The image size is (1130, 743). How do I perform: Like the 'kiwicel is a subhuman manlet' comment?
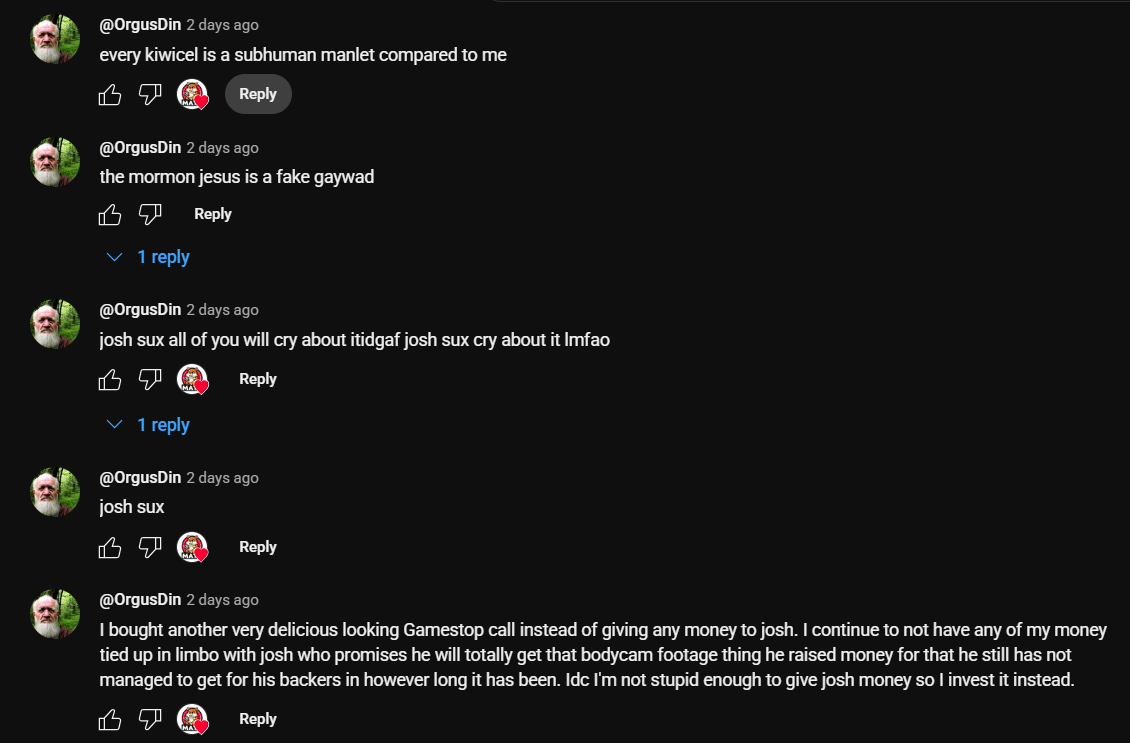click(x=110, y=94)
